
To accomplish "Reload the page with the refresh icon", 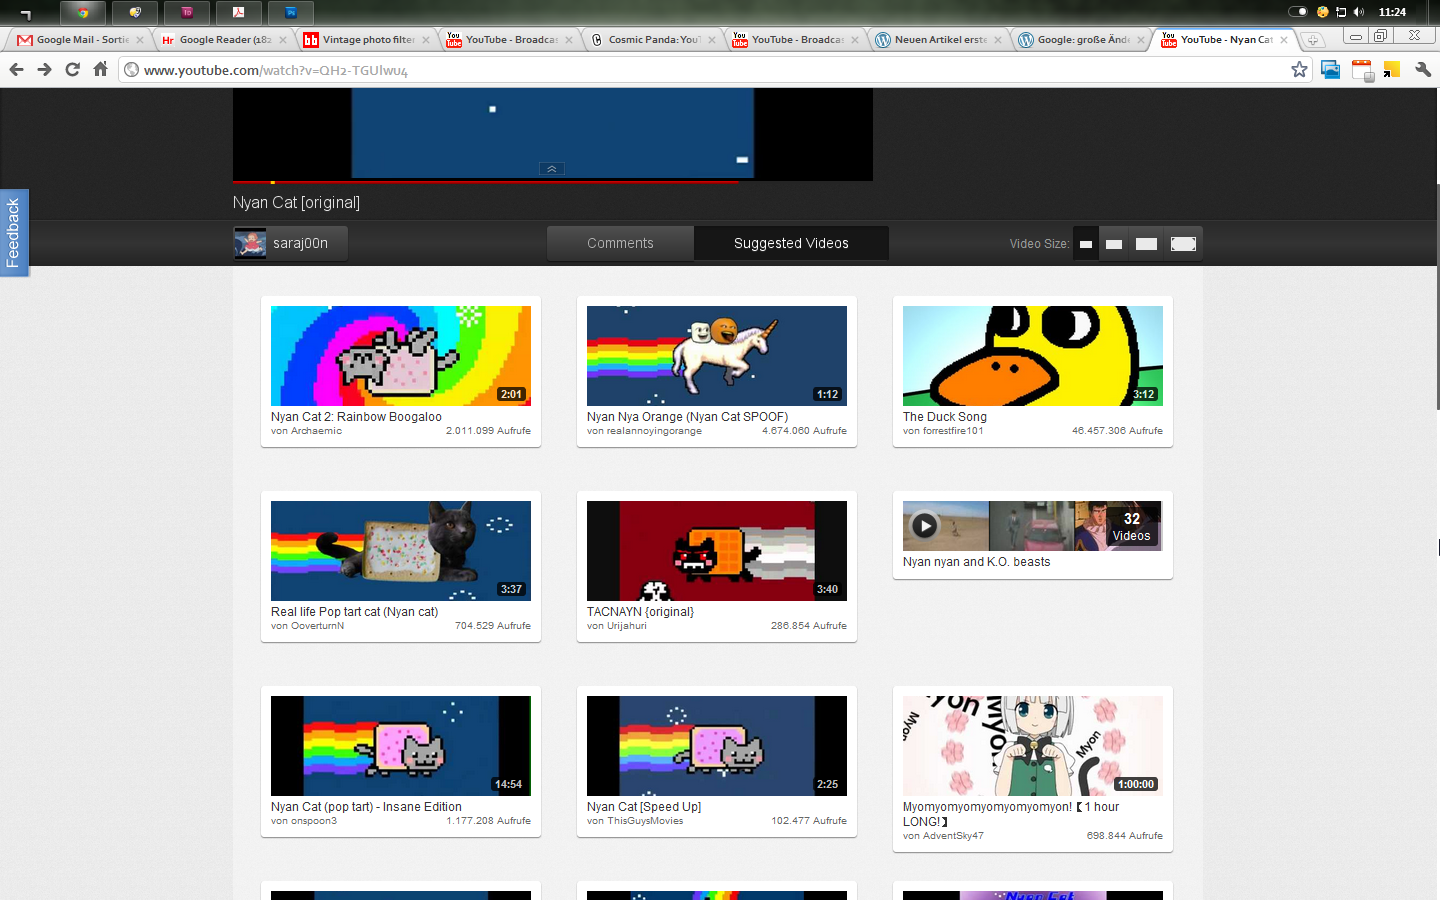I will [x=72, y=69].
